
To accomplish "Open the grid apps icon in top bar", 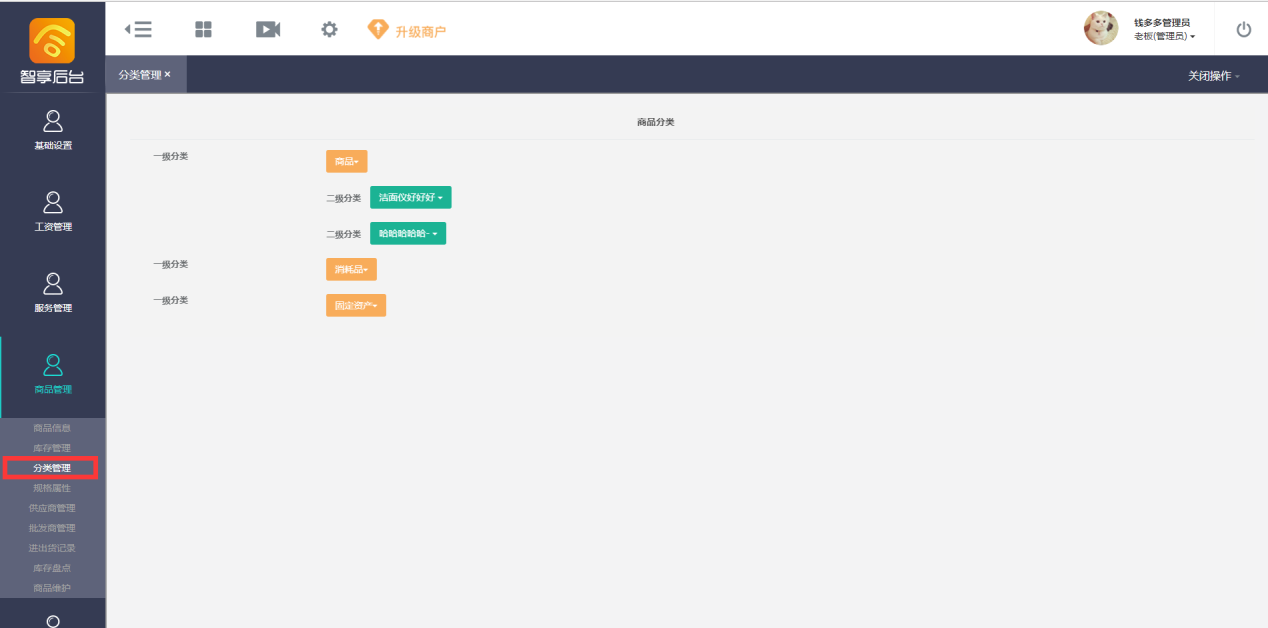I will click(x=203, y=29).
